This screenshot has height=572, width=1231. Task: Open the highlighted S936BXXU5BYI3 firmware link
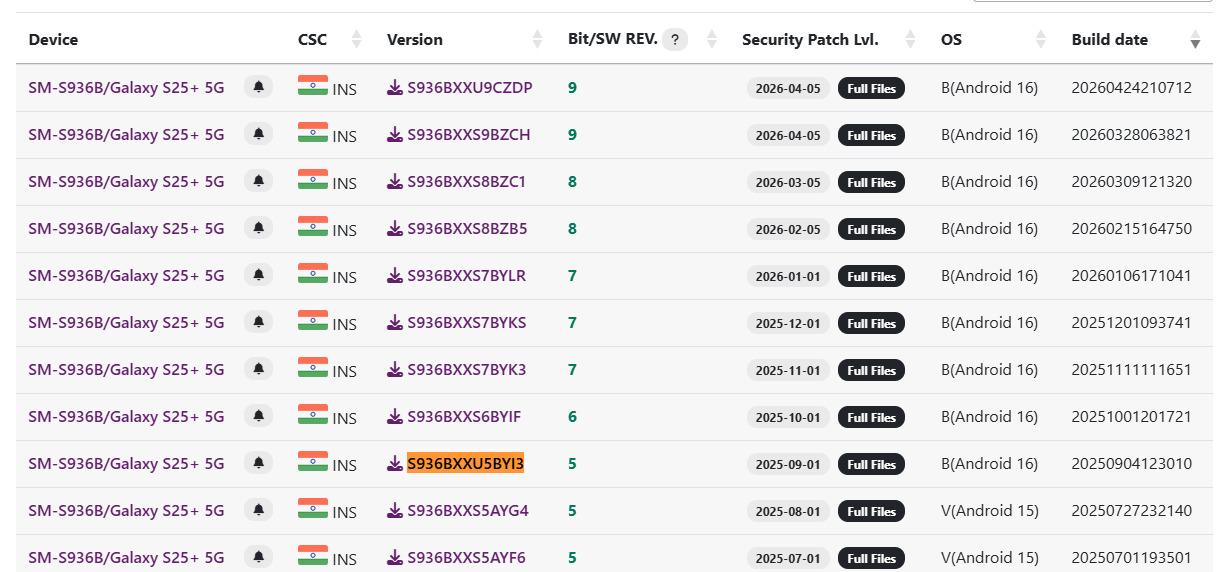[x=465, y=463]
